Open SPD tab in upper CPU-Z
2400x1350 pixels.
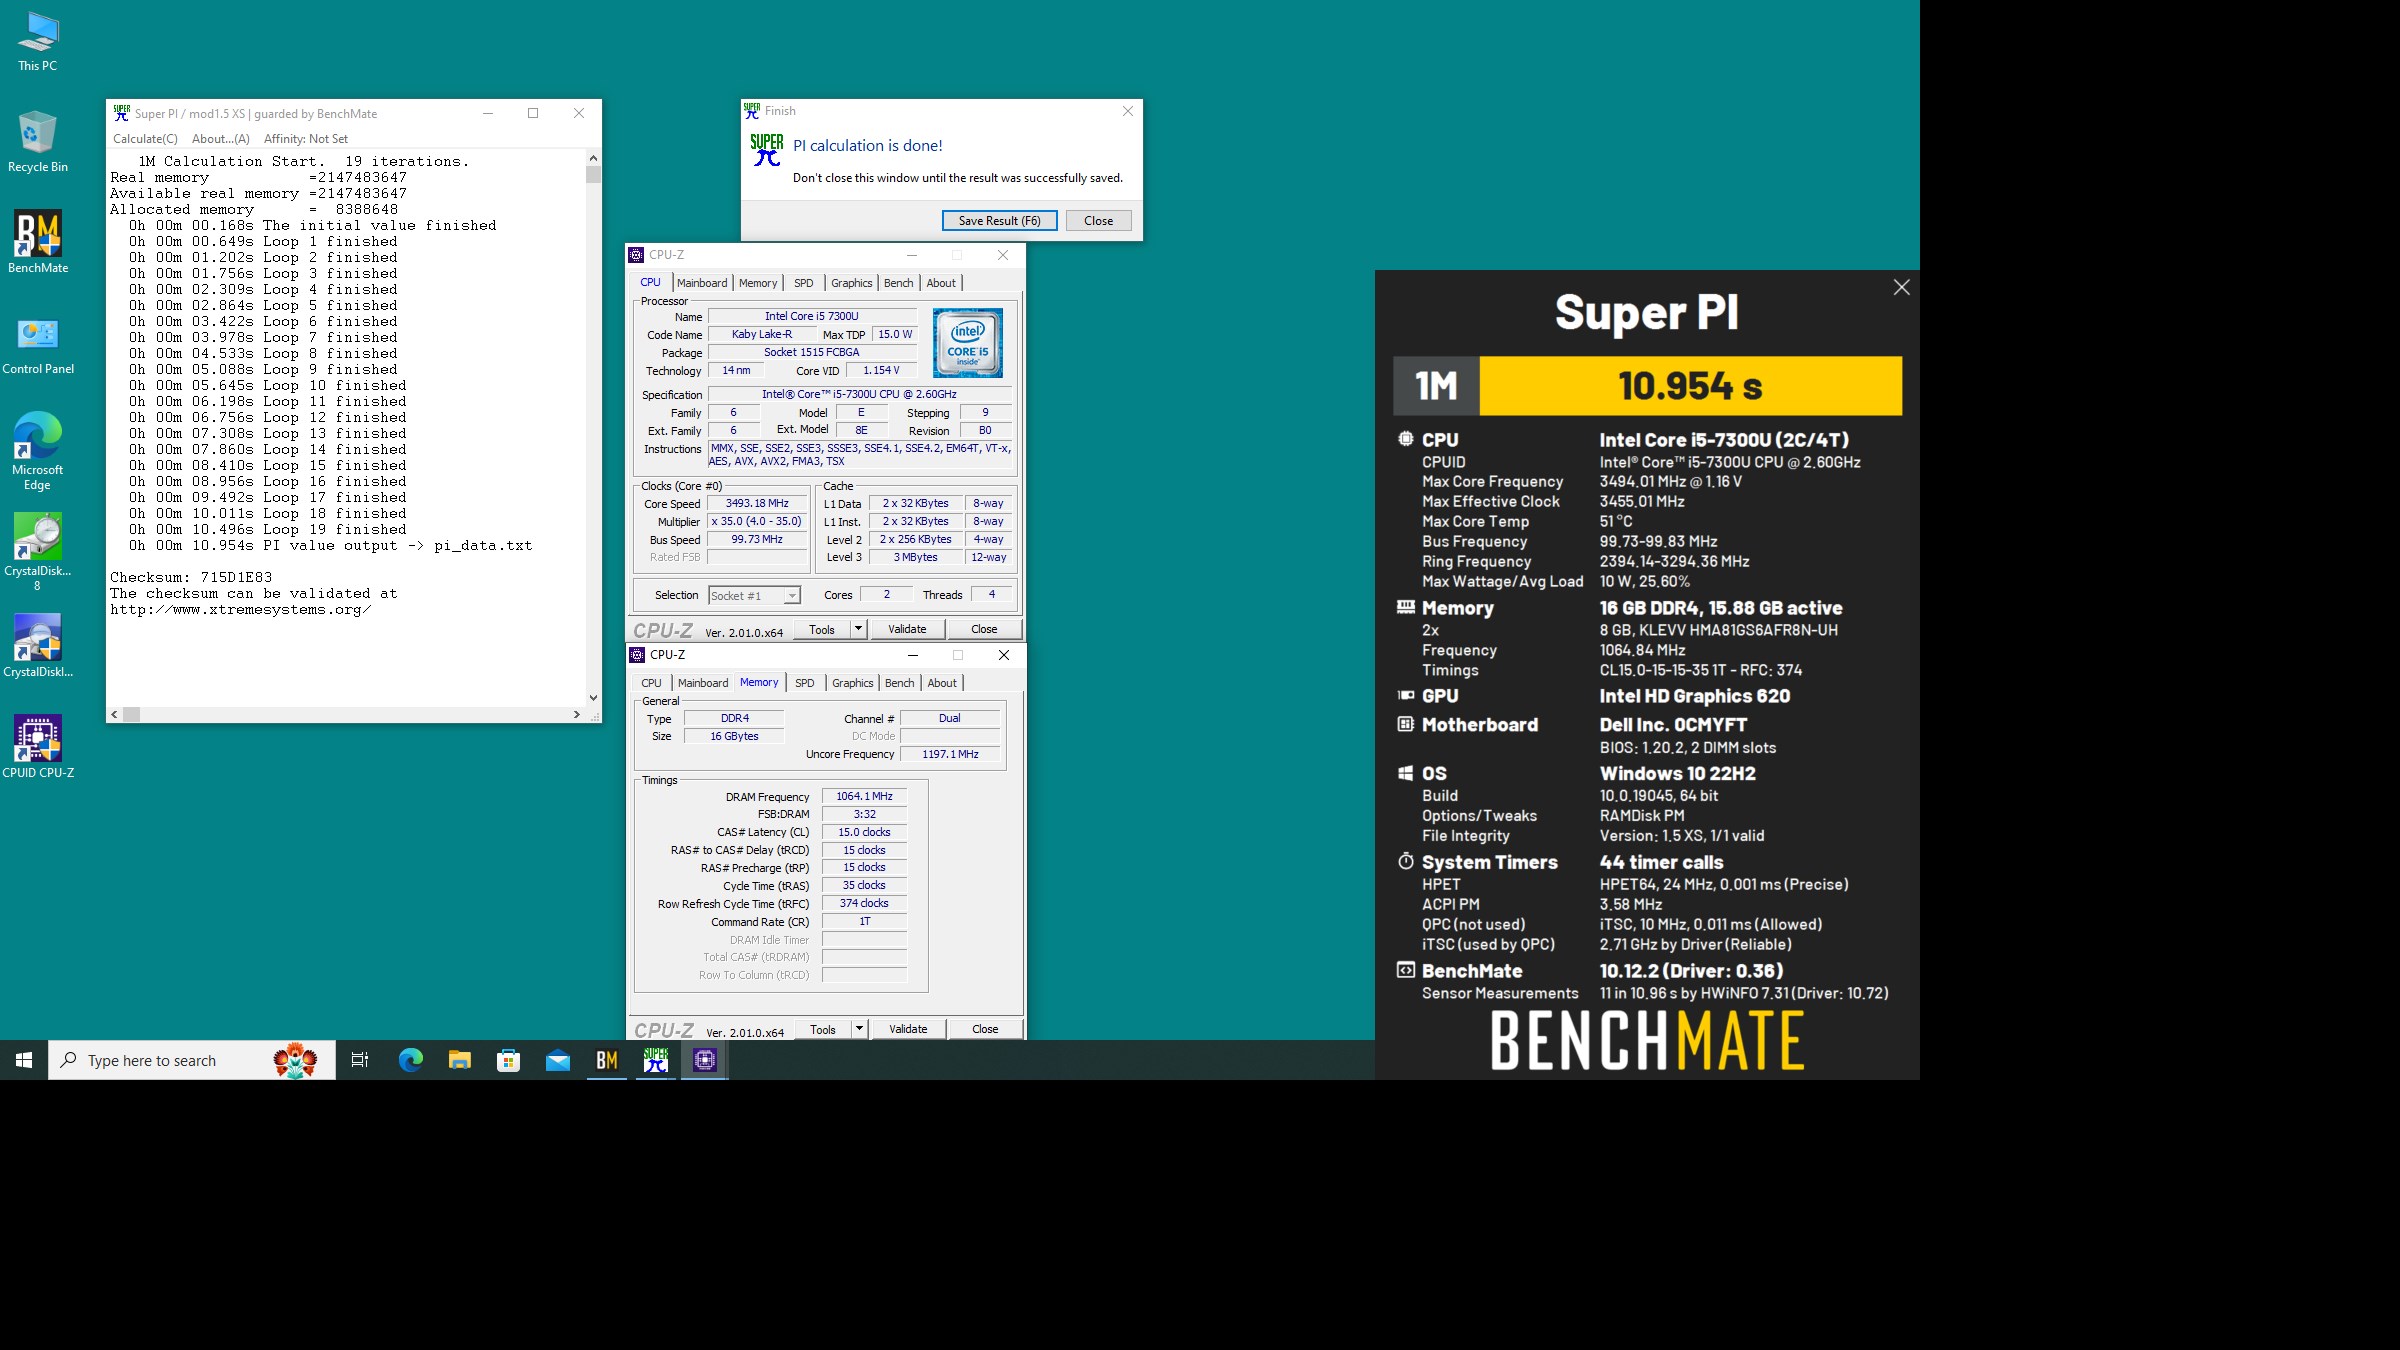[804, 283]
